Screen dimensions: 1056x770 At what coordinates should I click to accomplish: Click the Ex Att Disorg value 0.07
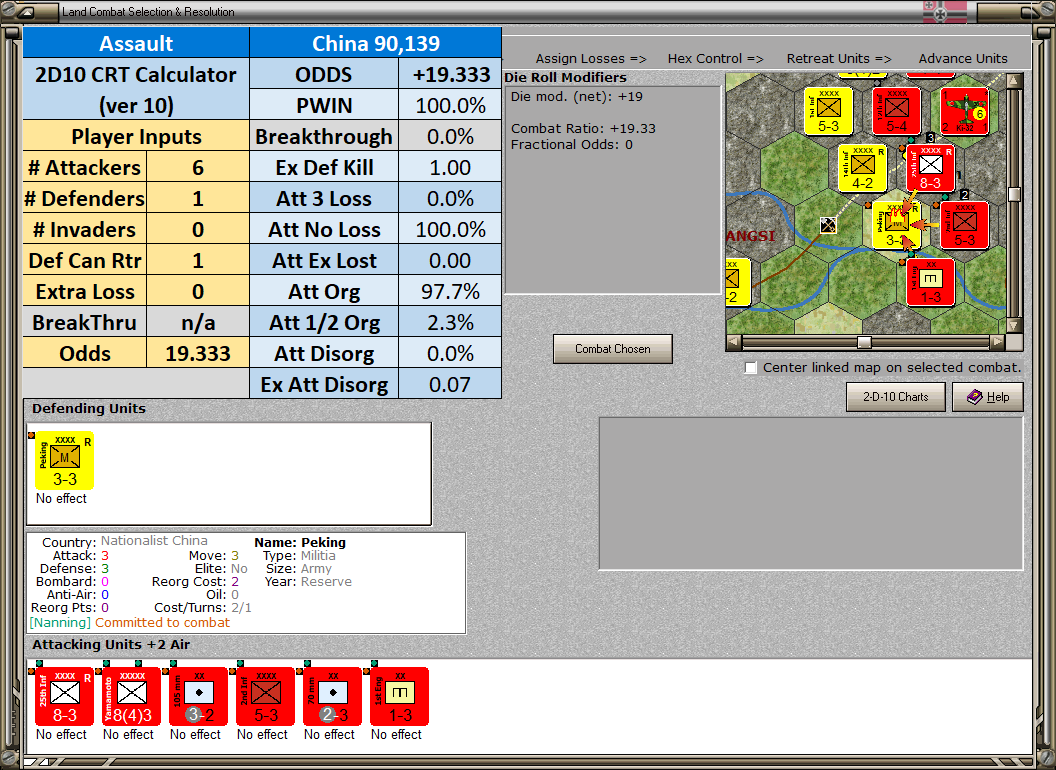(x=450, y=384)
